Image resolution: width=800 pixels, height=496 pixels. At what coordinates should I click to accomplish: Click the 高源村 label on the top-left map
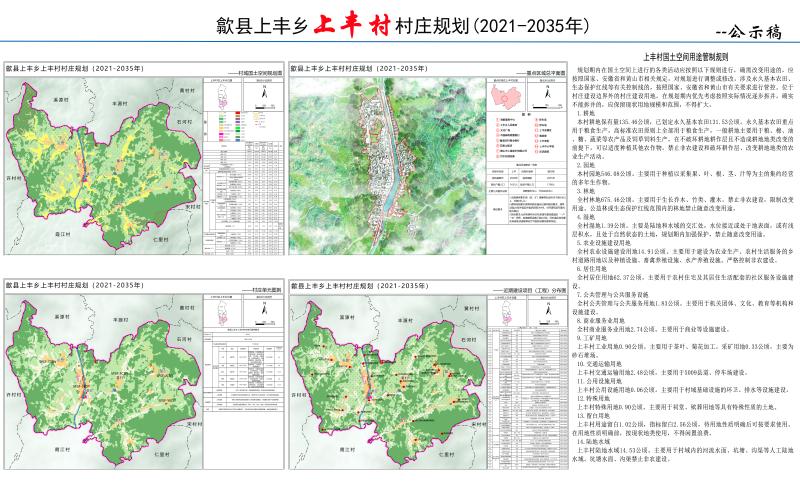(x=61, y=100)
